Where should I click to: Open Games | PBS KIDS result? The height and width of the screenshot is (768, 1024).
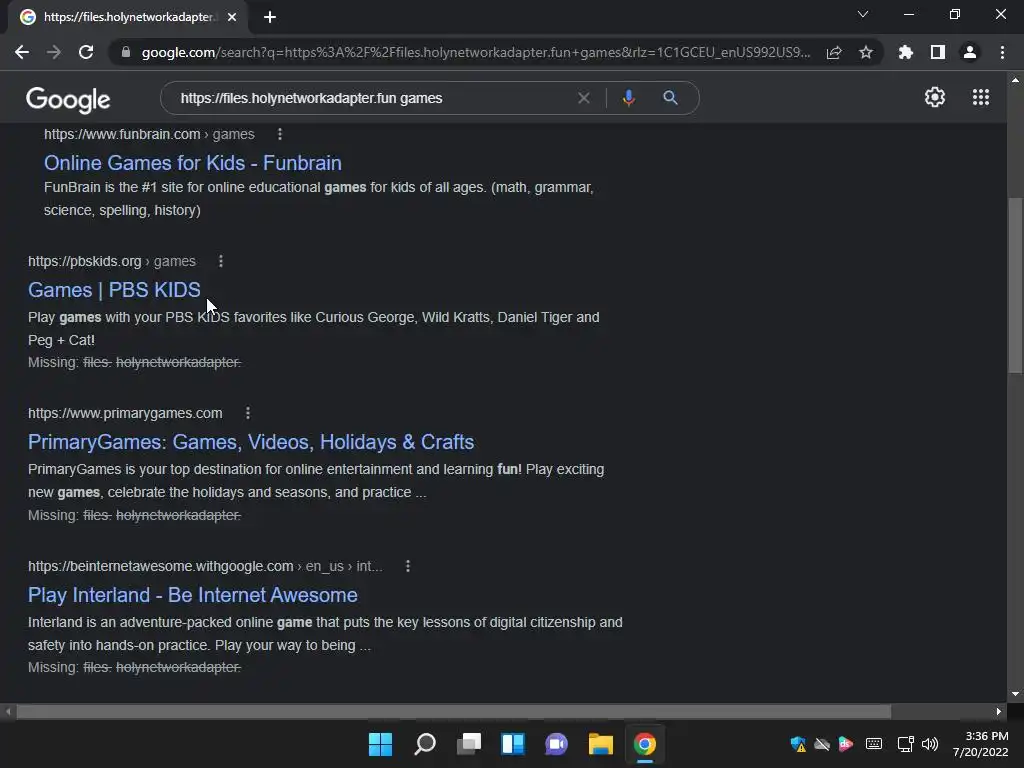click(114, 289)
